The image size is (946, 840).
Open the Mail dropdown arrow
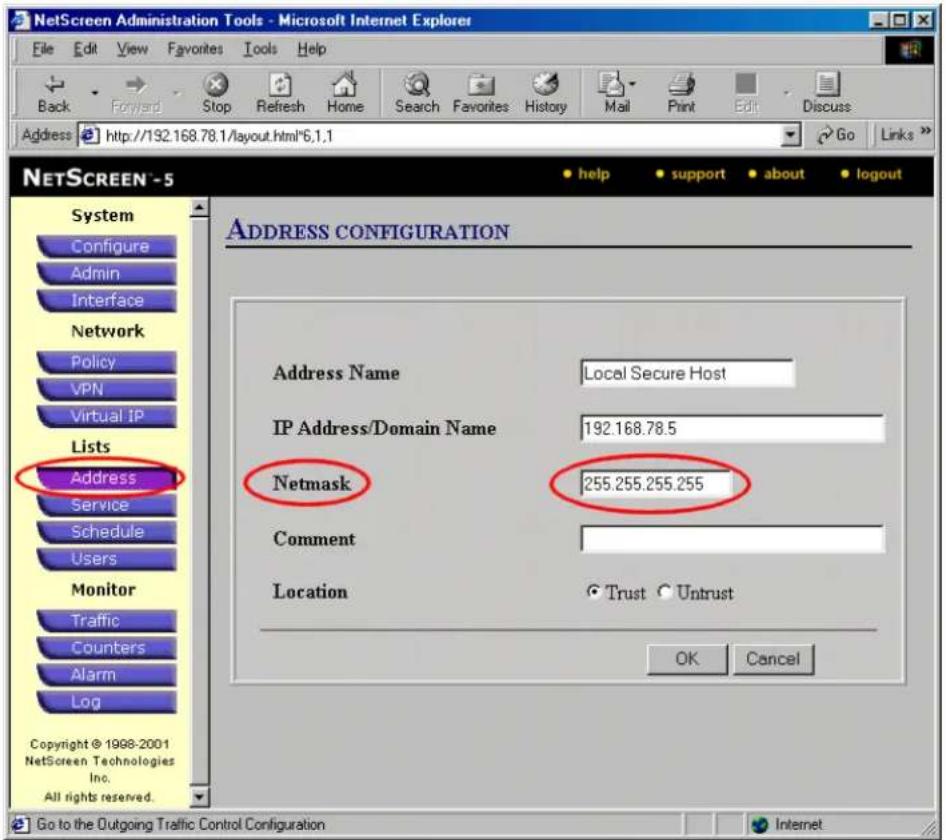632,83
